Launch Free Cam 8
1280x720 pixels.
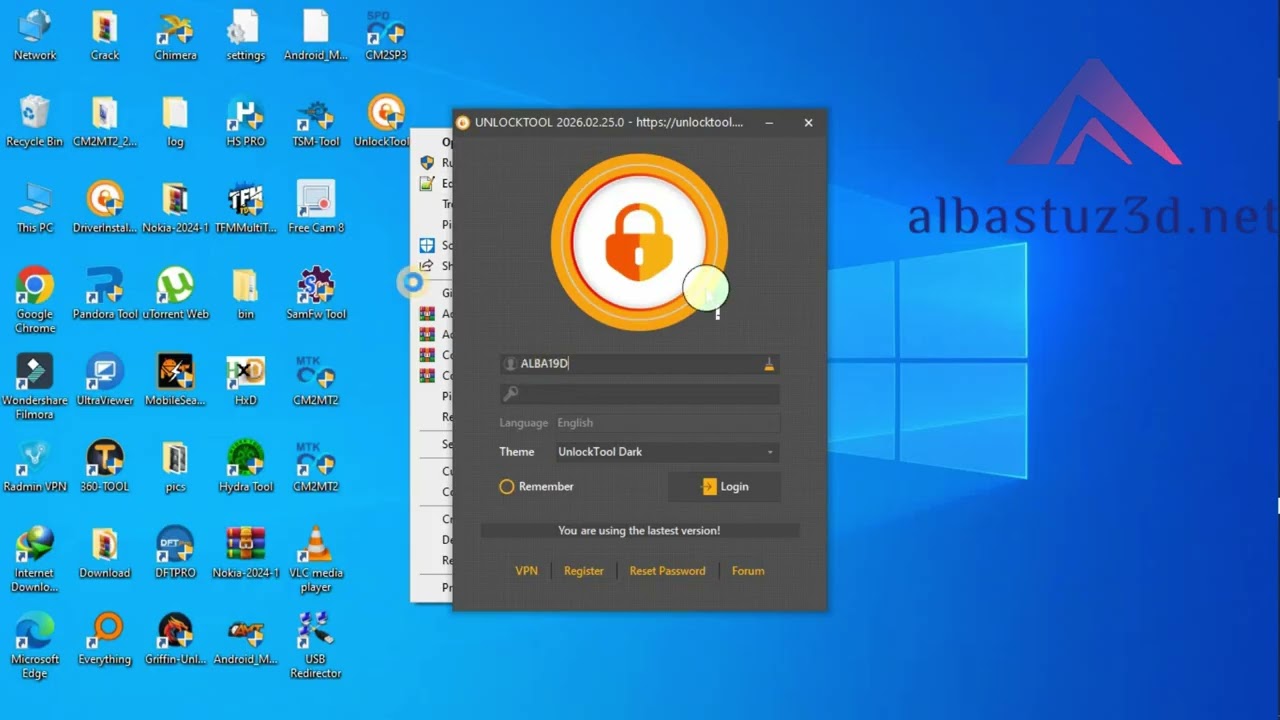click(316, 207)
